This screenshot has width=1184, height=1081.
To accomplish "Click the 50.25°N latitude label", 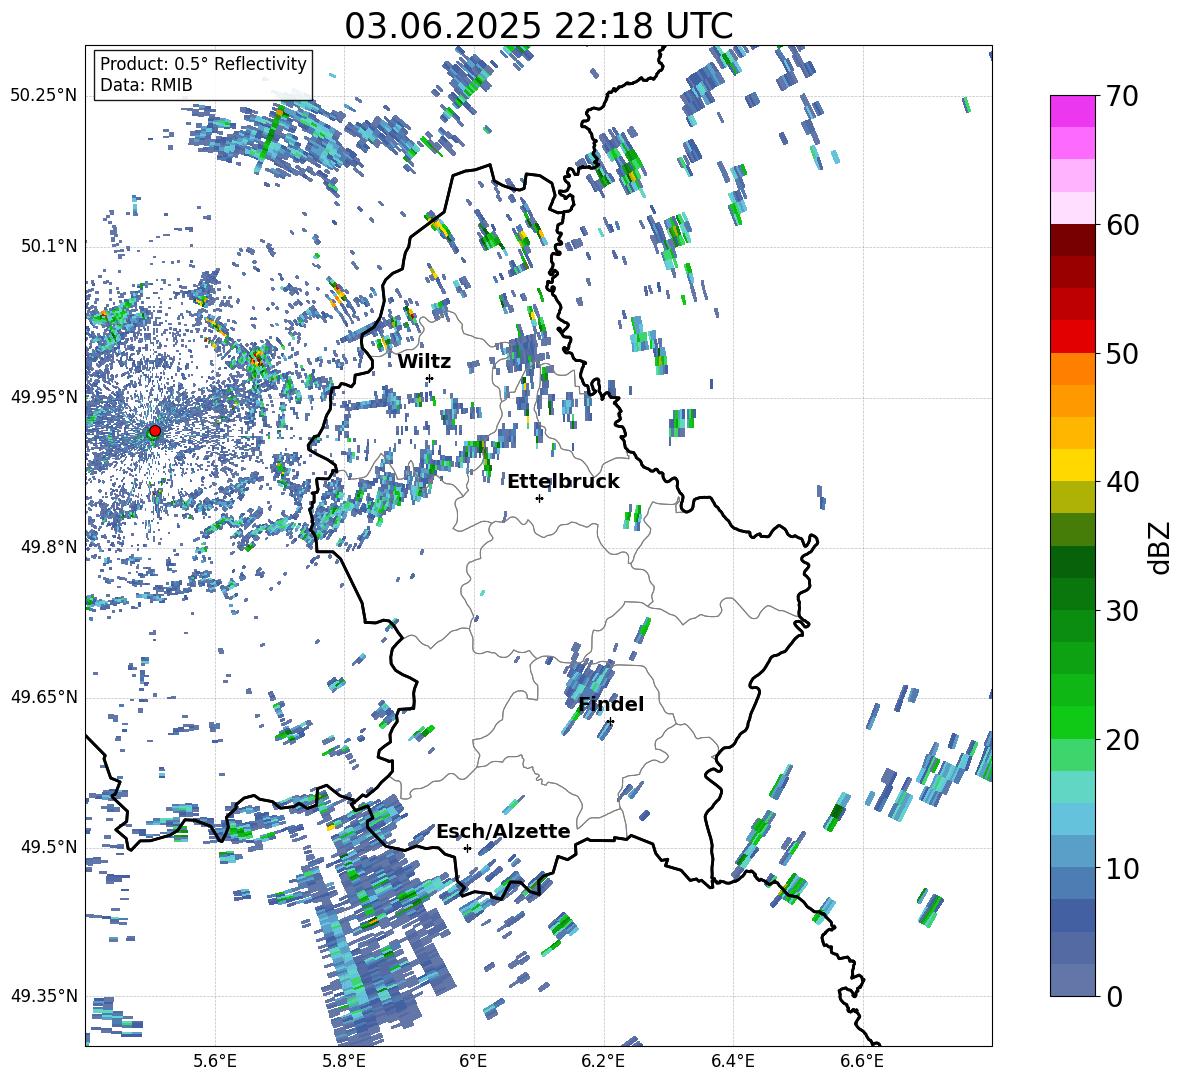I will coord(44,96).
